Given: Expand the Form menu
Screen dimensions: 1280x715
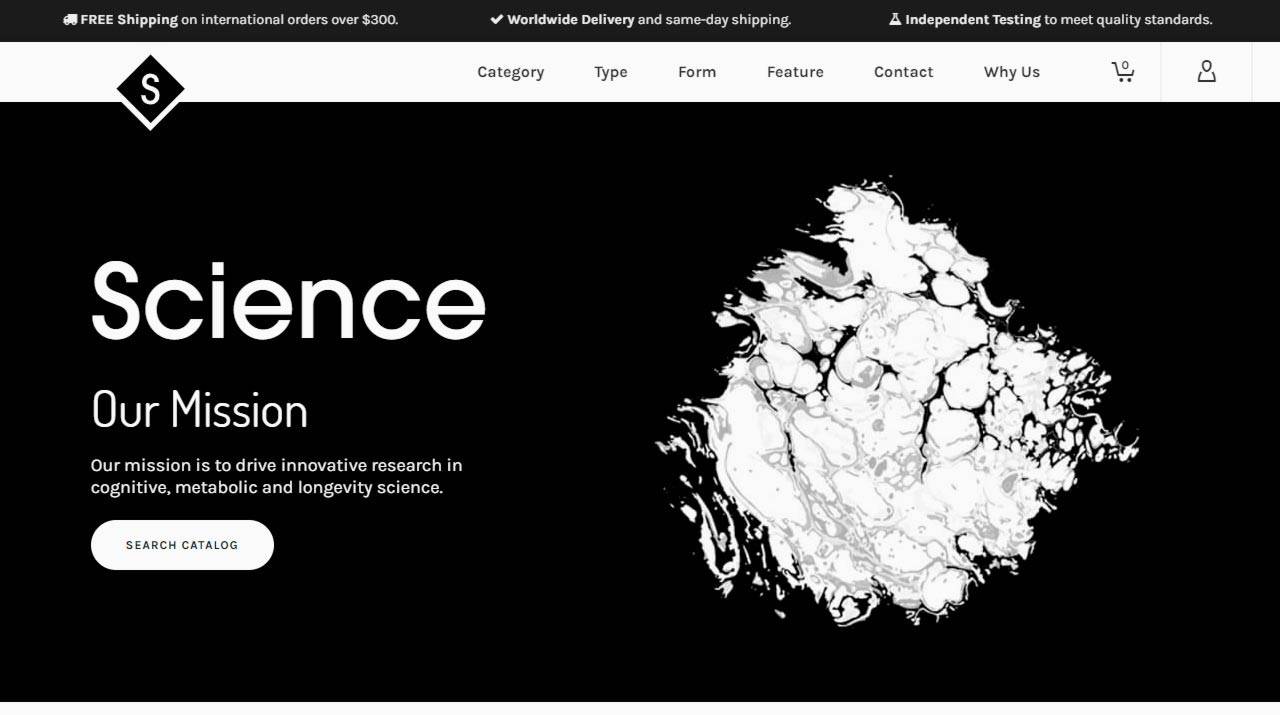Looking at the screenshot, I should (x=696, y=72).
